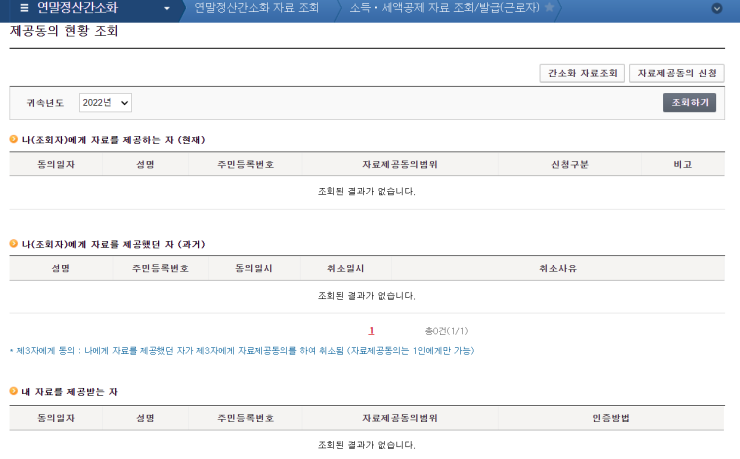740x459 pixels.
Task: Select the 연말정산간소화 자료 조회 breadcrumb
Action: tap(256, 8)
